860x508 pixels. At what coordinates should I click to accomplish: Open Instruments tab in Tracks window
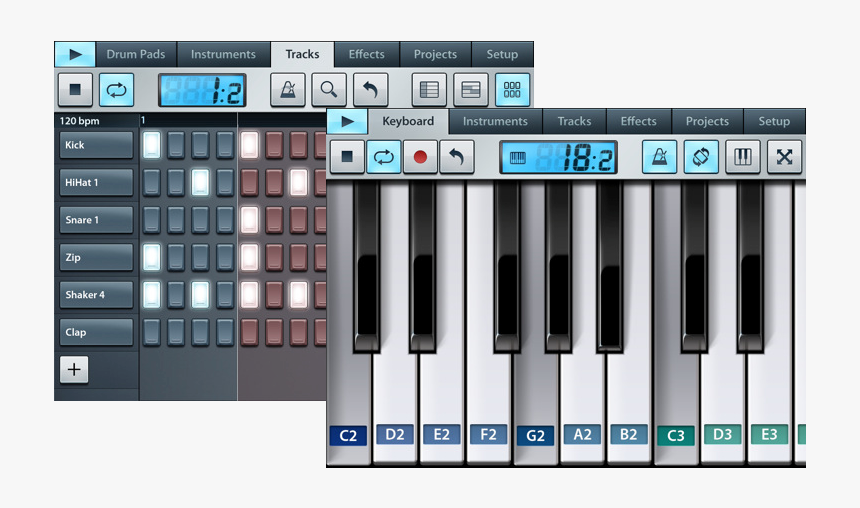pyautogui.click(x=223, y=54)
